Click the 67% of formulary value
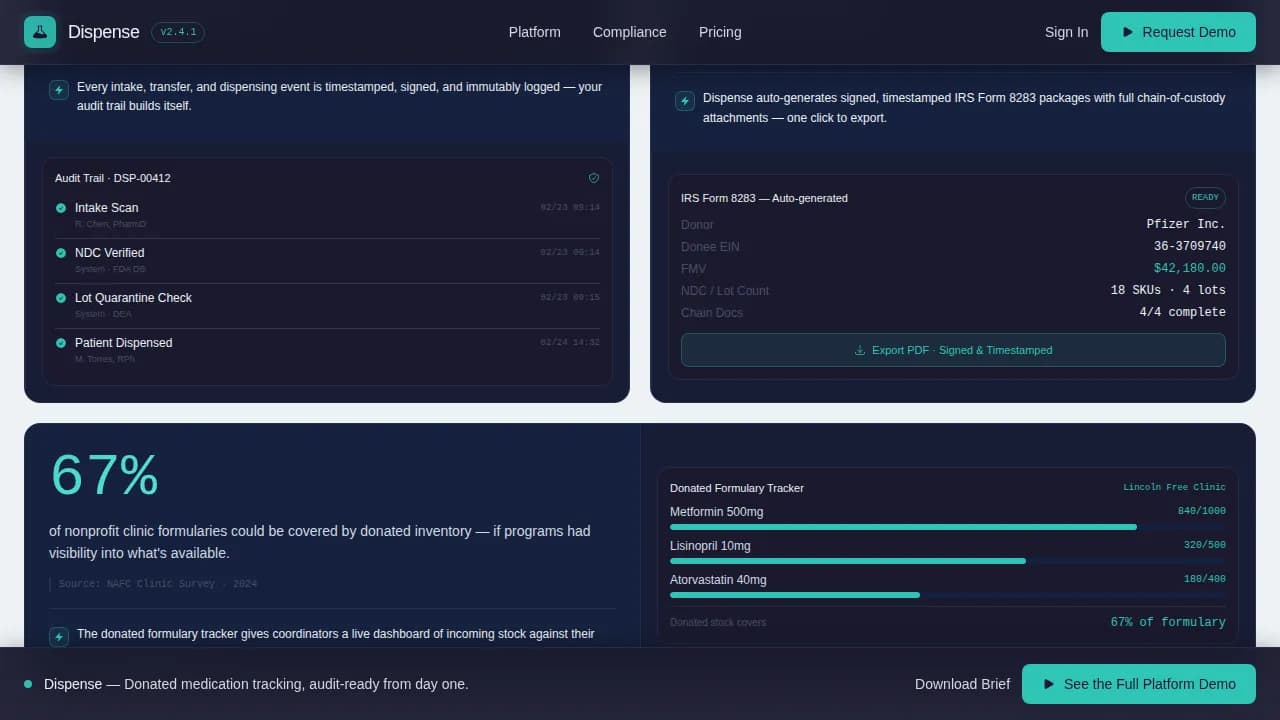 click(x=1168, y=622)
